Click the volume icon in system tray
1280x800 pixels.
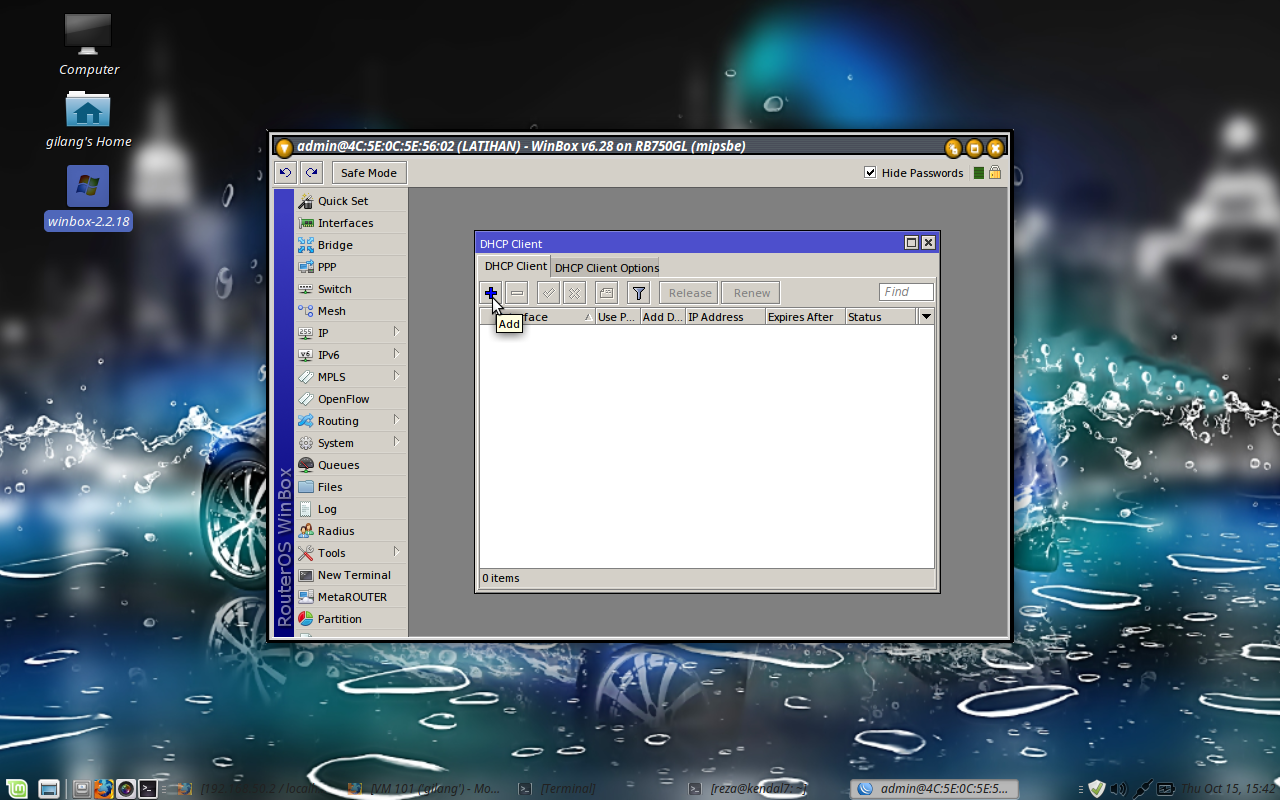click(1118, 788)
